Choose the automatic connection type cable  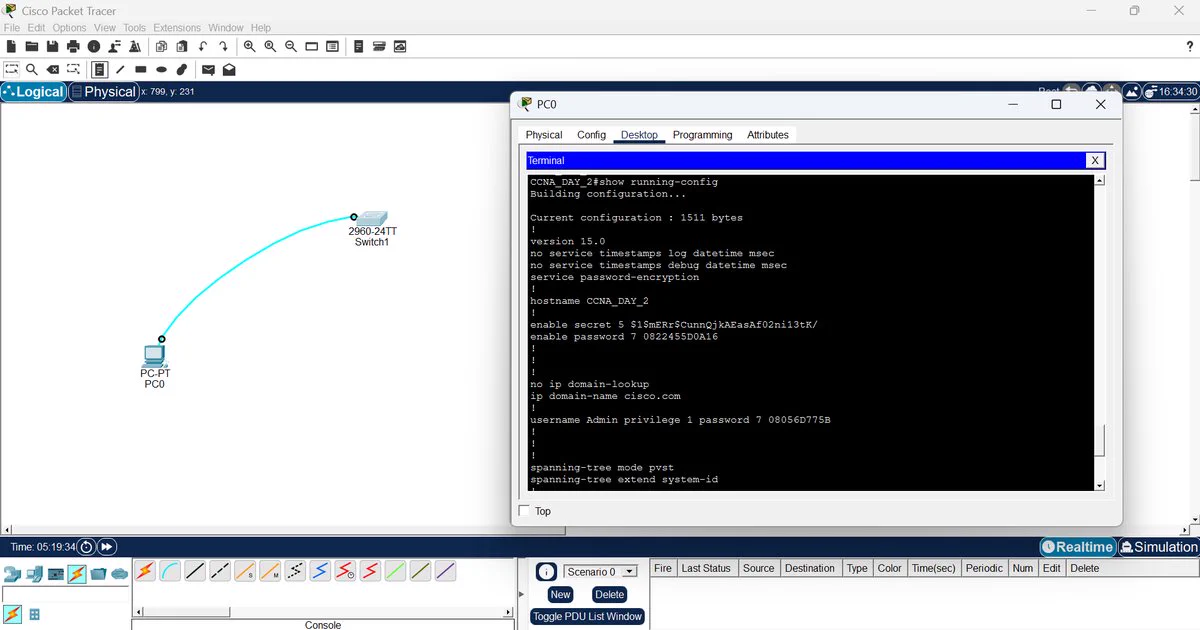coord(145,571)
